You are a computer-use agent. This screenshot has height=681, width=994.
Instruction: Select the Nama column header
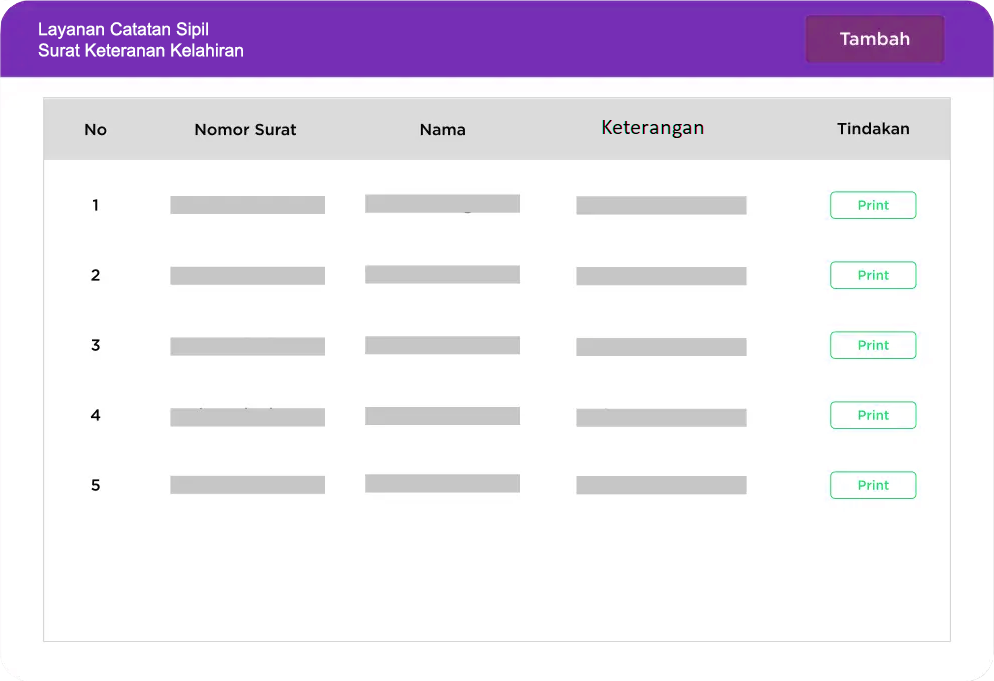pyautogui.click(x=442, y=130)
